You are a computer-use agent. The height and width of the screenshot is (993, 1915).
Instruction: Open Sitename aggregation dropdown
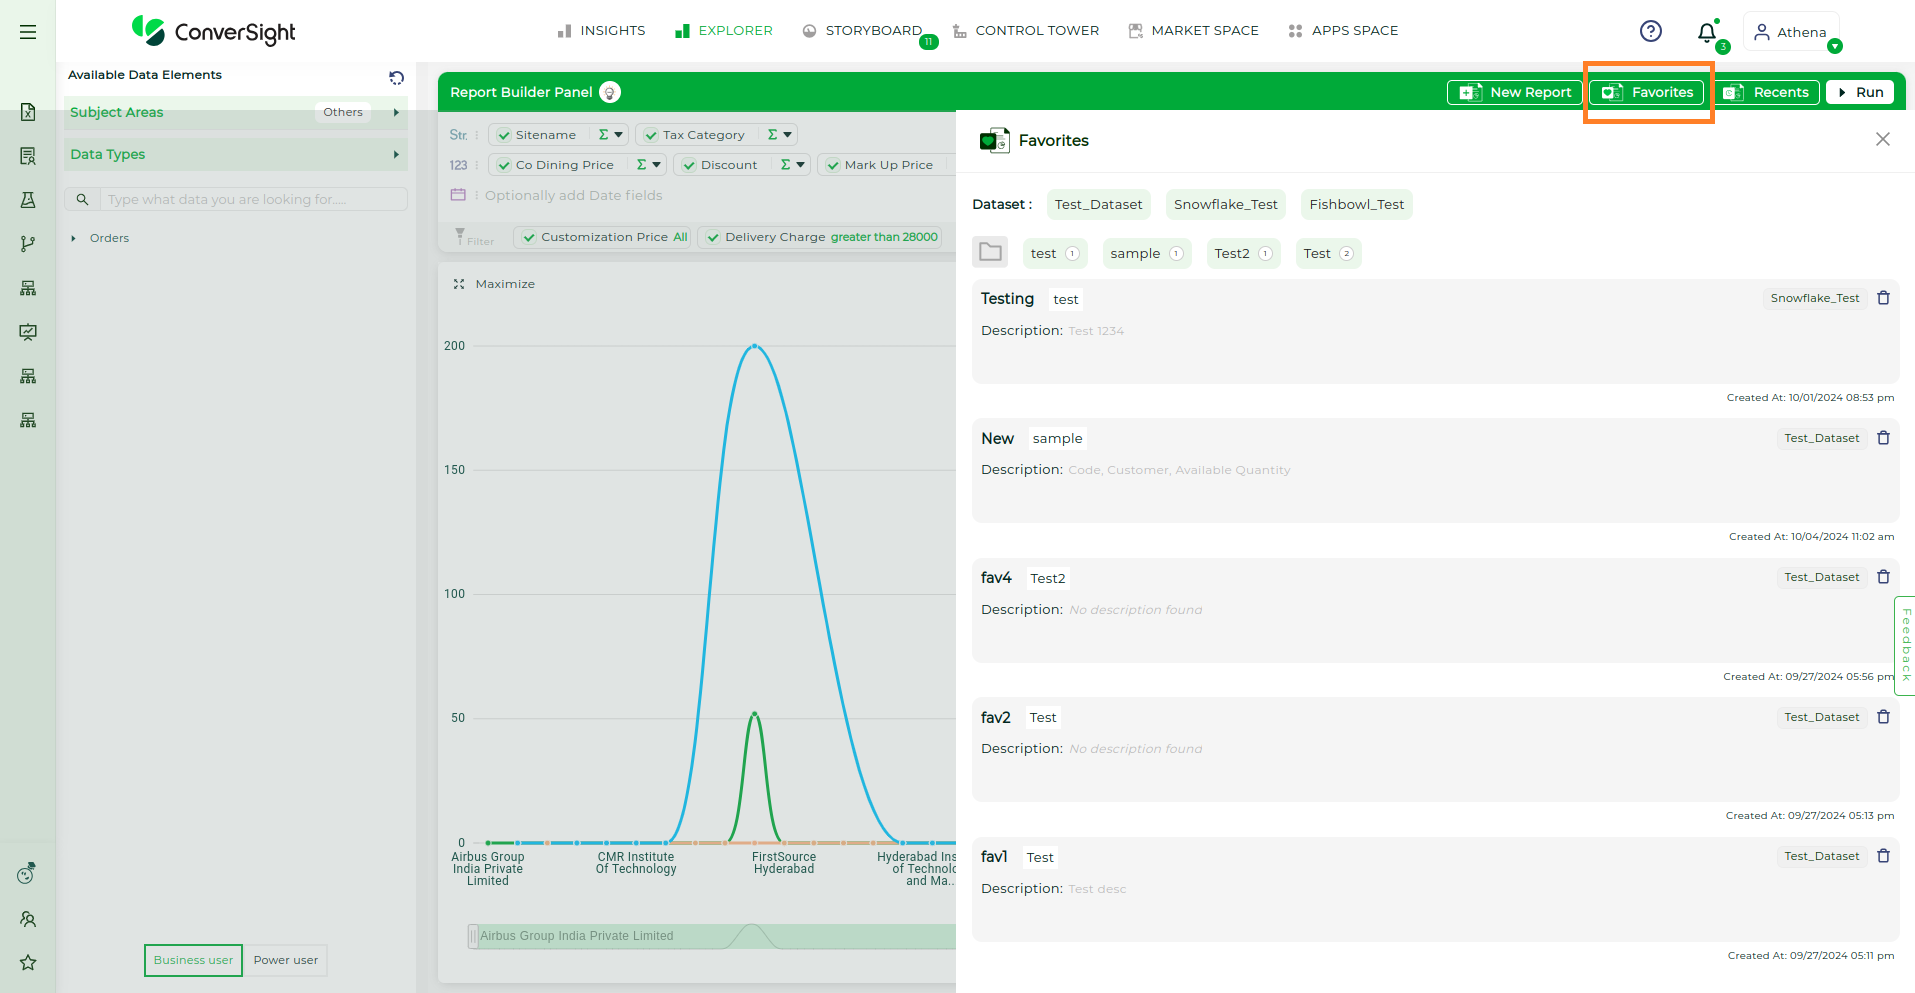[611, 135]
